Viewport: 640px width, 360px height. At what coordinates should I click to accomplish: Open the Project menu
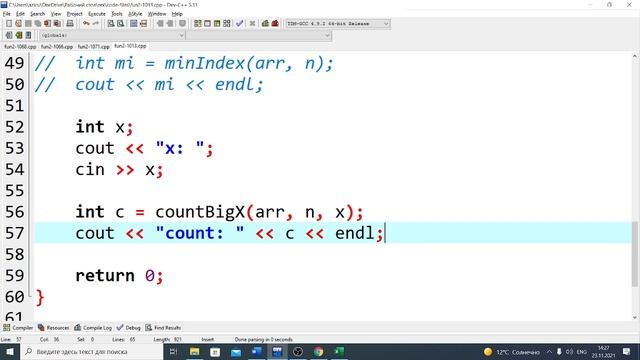tap(74, 14)
